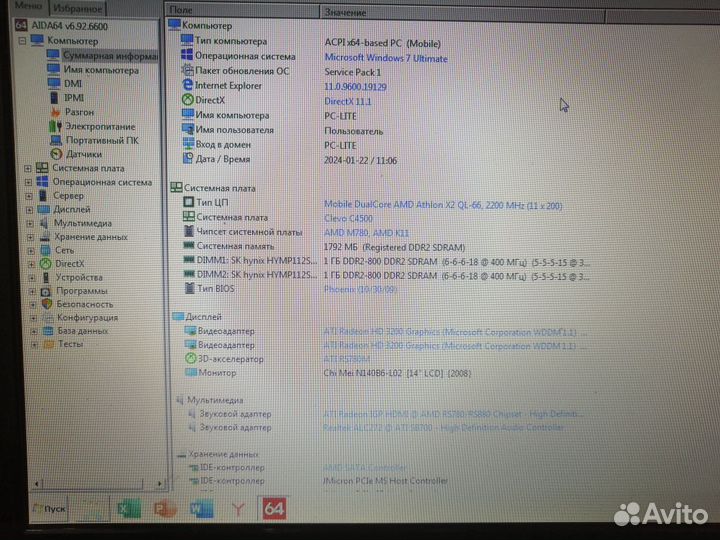Screen dimensions: 720x540
Task: Open the Mobile DualCore AMD Athlon X2 link
Action: pos(443,205)
